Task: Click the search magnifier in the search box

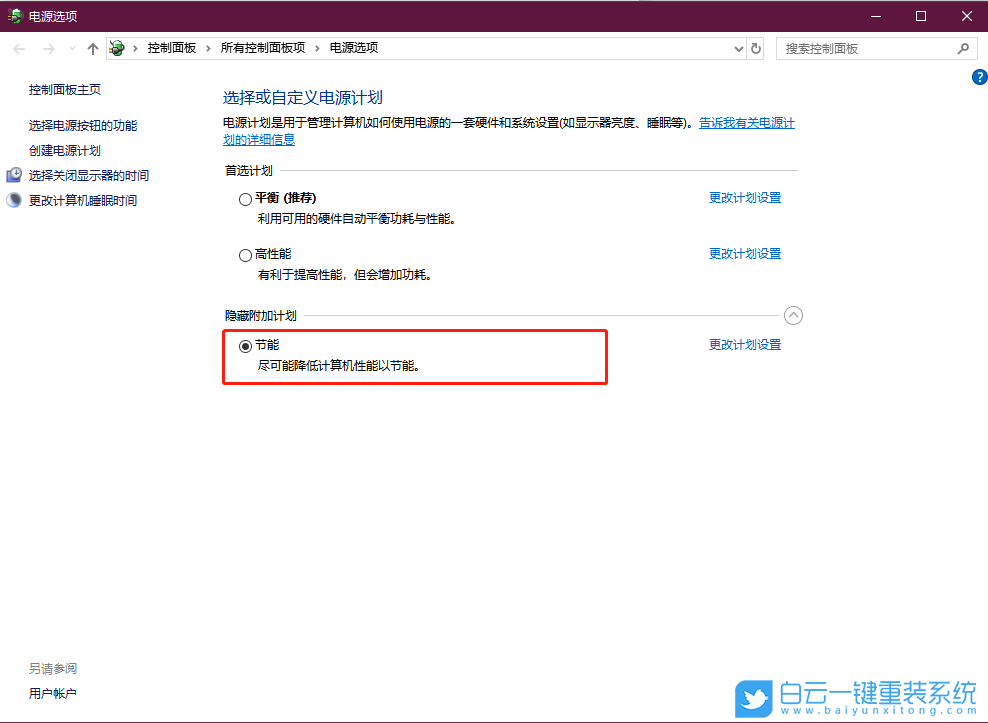Action: [962, 47]
